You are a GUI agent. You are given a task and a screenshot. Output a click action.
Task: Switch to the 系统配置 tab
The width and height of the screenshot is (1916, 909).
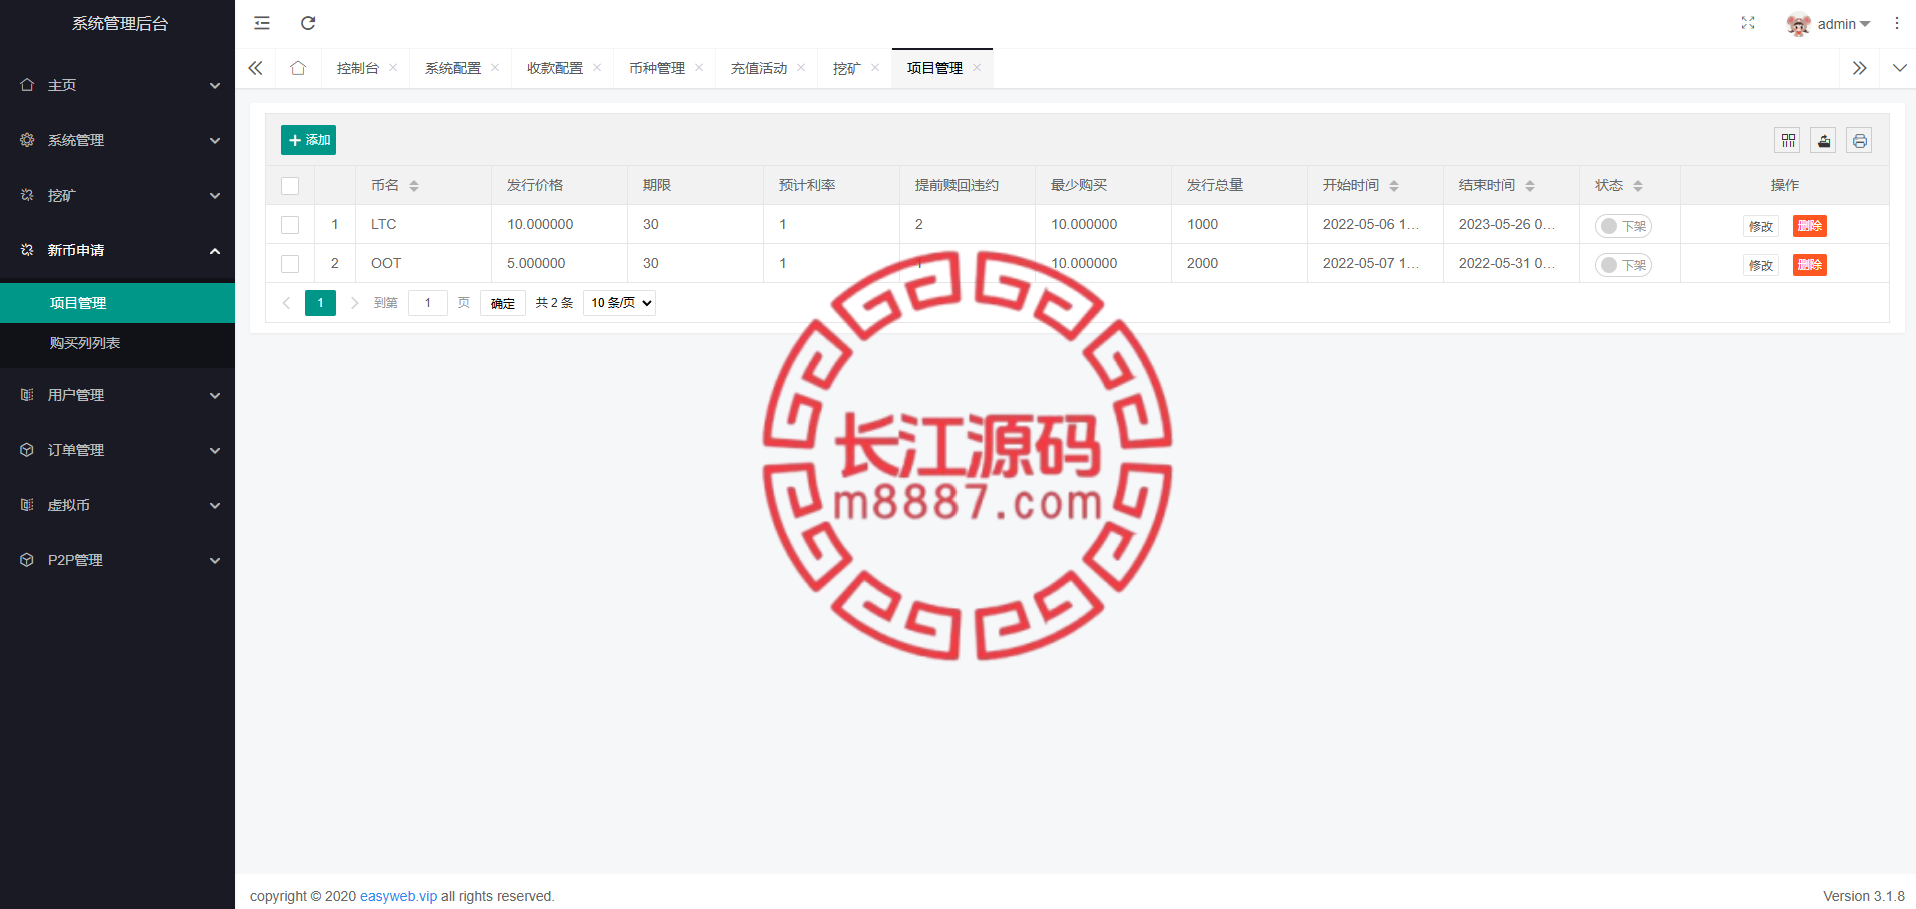pyautogui.click(x=453, y=68)
